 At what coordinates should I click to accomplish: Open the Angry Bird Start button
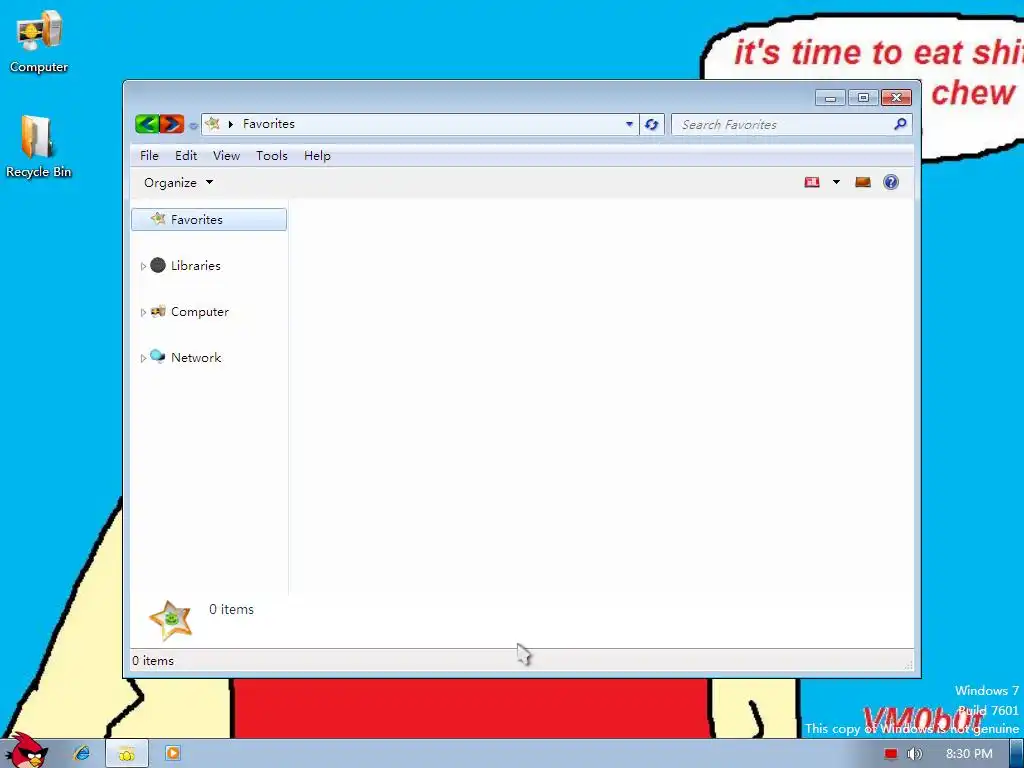click(26, 751)
